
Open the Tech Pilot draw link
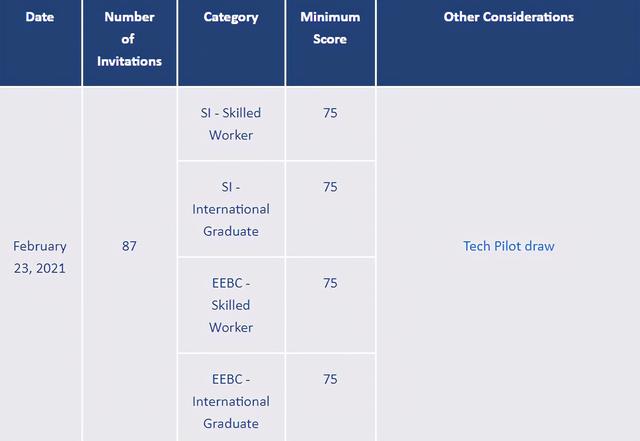tap(508, 246)
